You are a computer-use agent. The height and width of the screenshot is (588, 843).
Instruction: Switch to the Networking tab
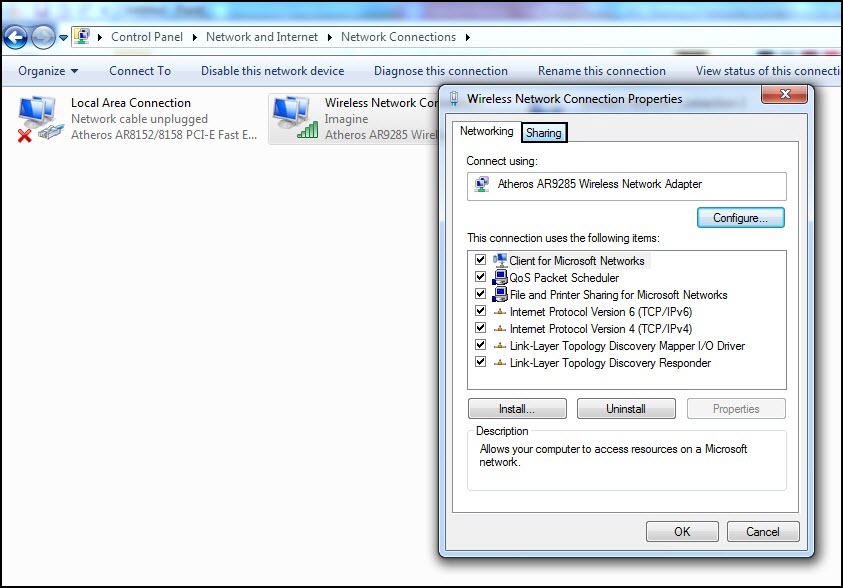pos(487,131)
